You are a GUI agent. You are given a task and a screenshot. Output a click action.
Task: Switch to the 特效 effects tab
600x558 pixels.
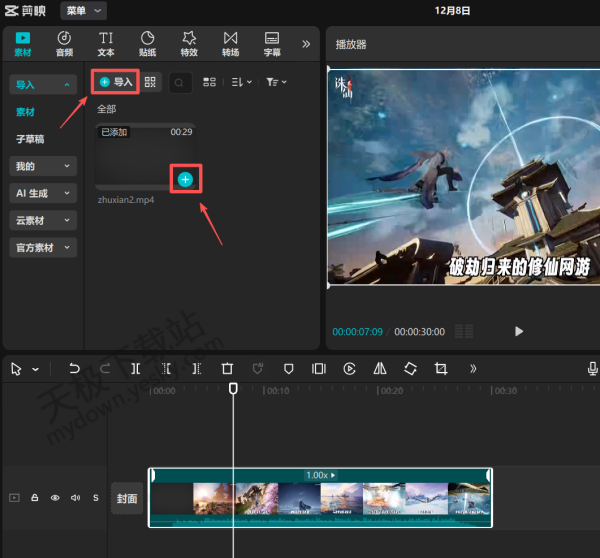click(189, 43)
